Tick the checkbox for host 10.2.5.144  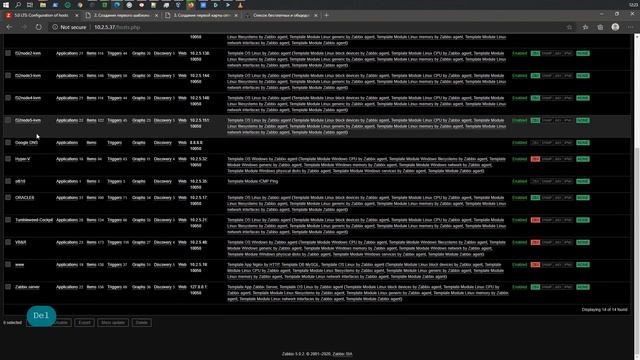[x=8, y=76]
